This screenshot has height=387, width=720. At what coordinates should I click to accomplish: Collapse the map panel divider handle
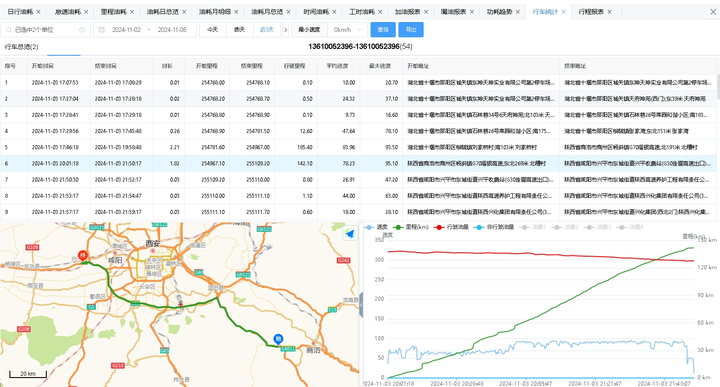361,305
